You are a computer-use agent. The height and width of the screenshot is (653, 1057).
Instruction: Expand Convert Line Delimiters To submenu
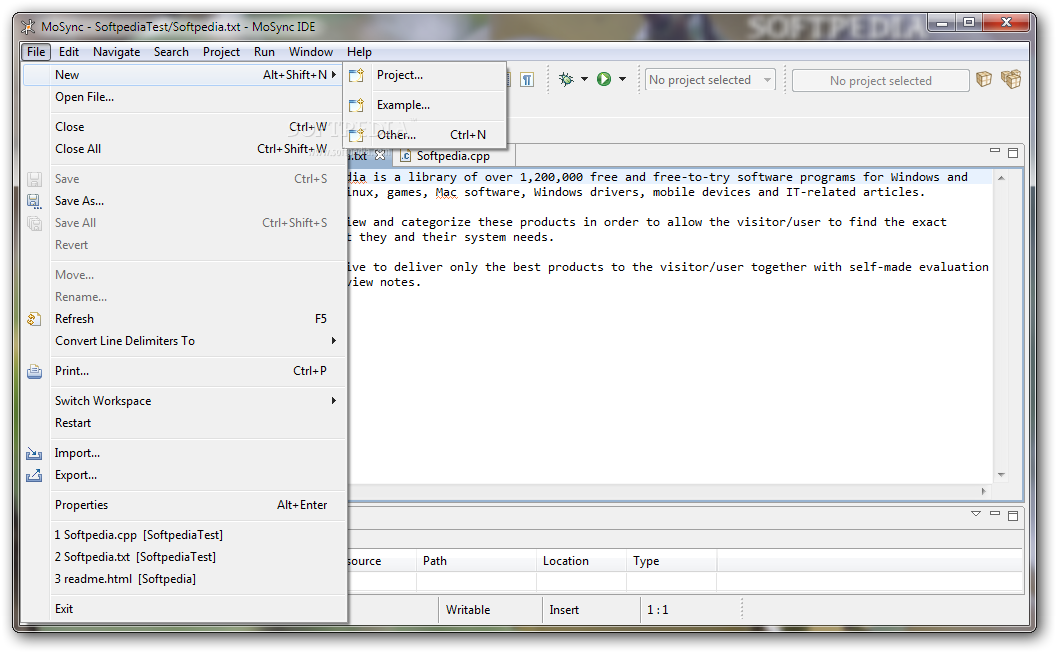pos(334,341)
